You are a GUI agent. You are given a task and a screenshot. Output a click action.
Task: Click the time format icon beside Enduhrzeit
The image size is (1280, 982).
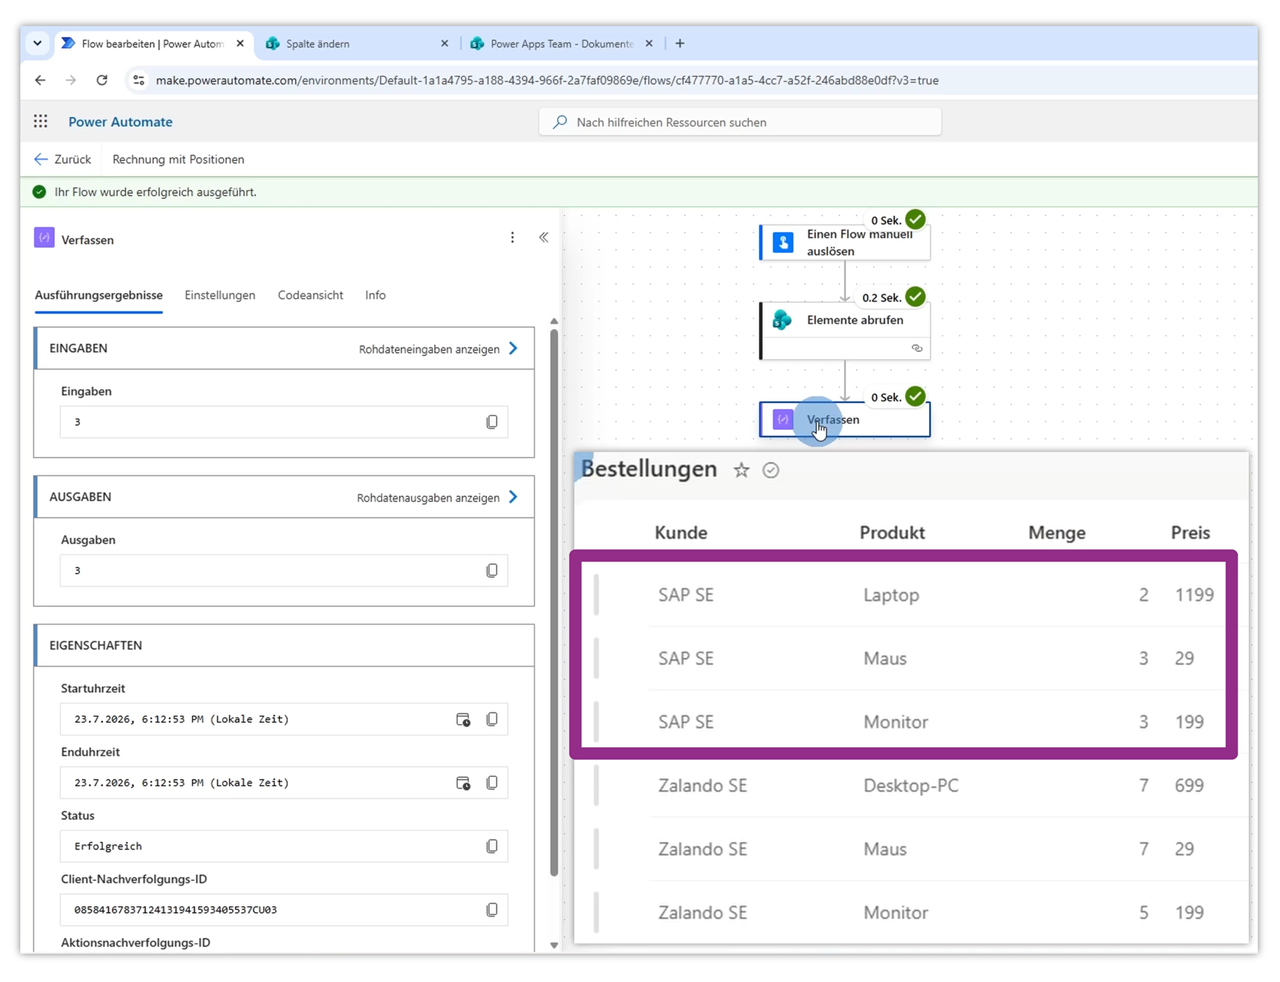463,783
